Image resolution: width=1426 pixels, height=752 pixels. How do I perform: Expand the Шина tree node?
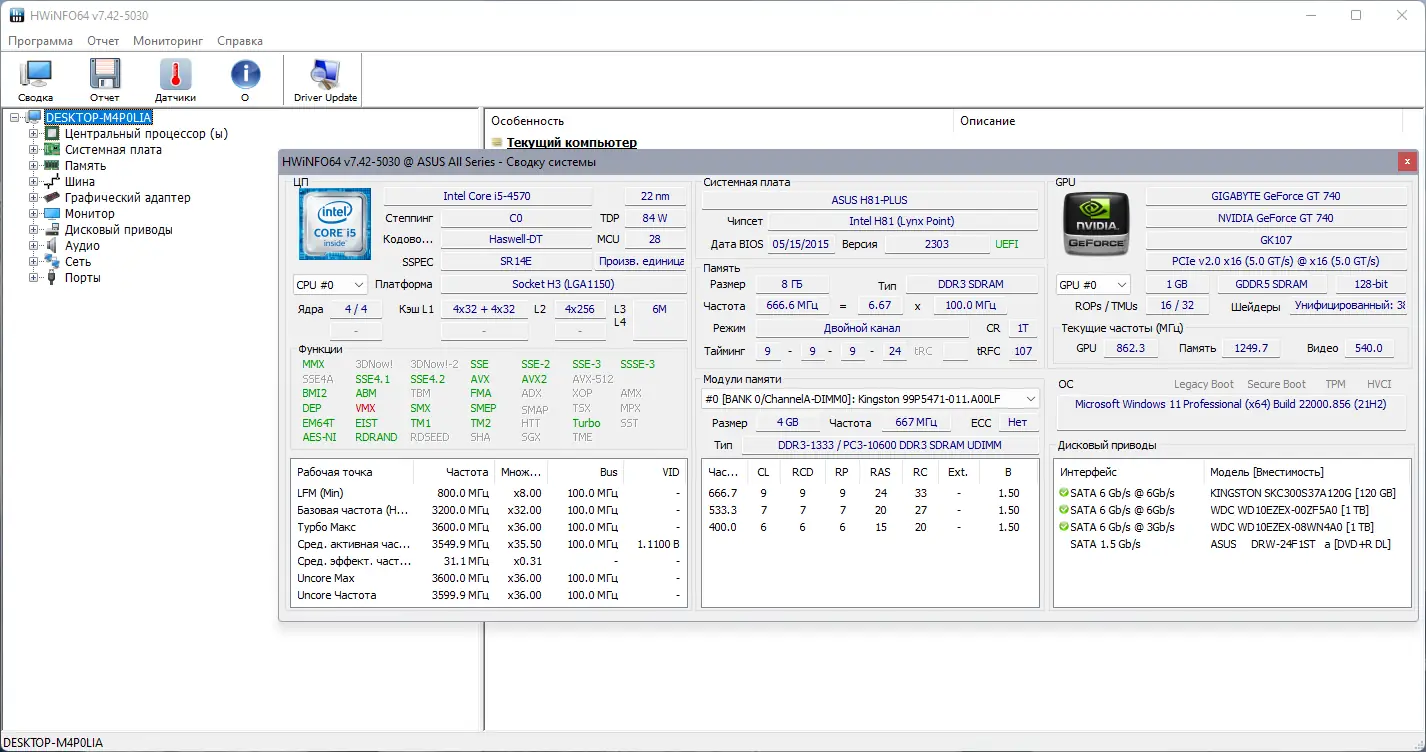point(33,181)
